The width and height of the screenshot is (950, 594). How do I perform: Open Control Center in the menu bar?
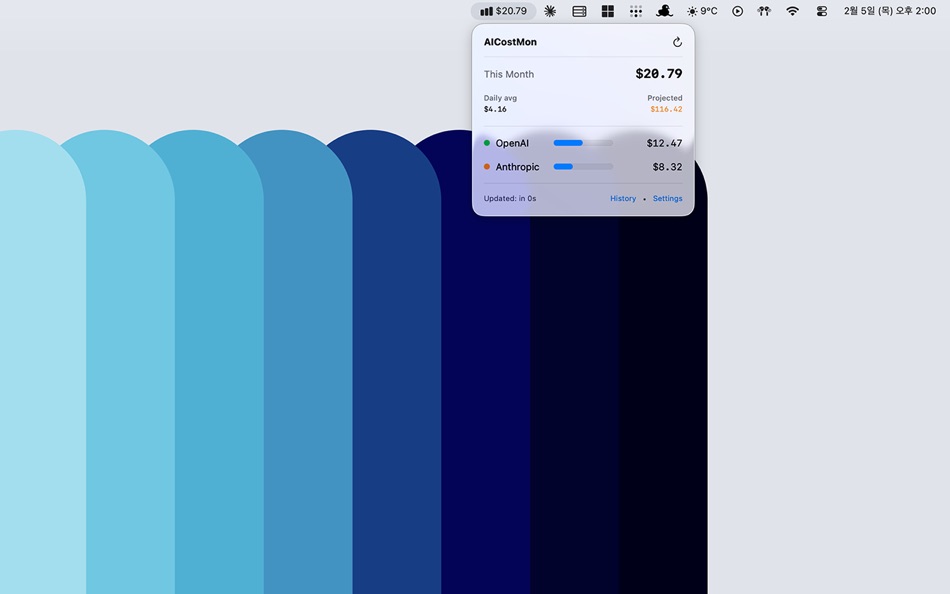point(822,11)
